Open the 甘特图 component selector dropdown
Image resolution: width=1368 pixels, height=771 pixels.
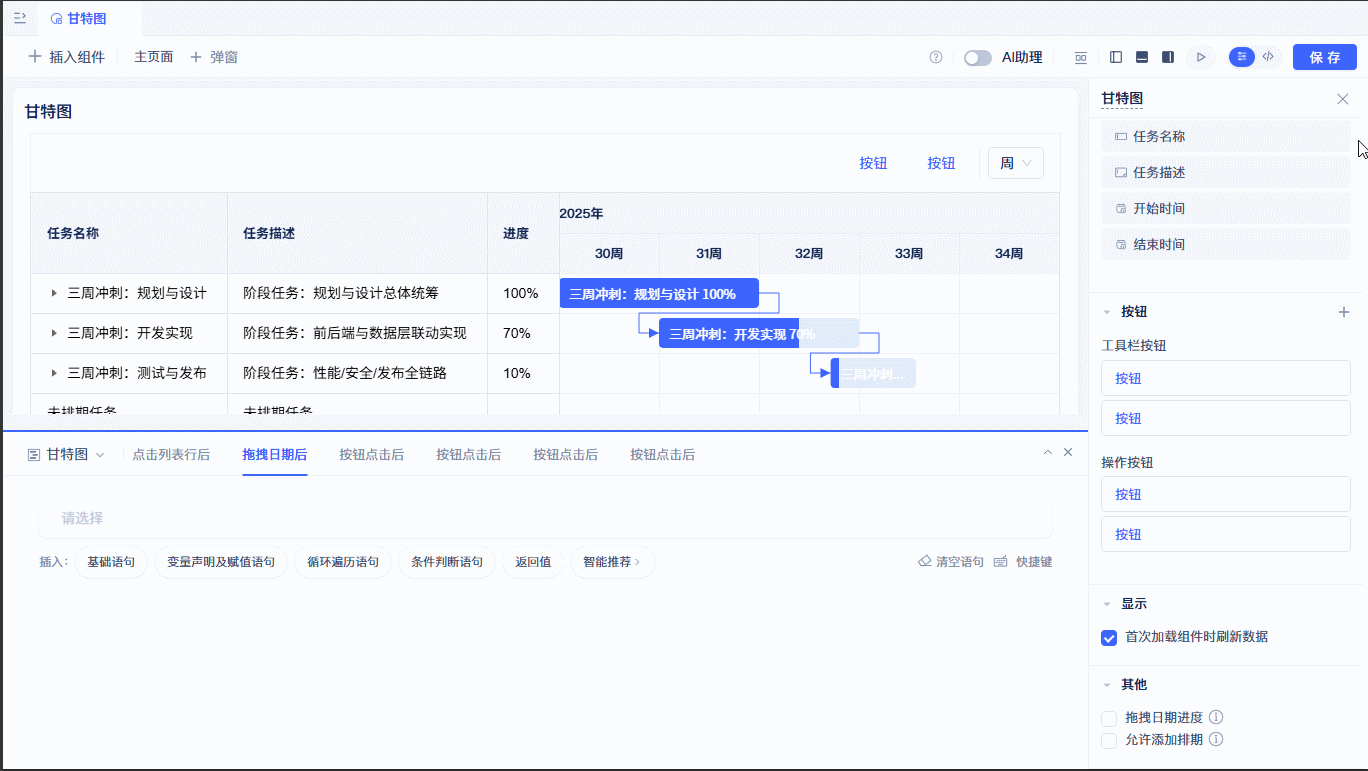[66, 454]
